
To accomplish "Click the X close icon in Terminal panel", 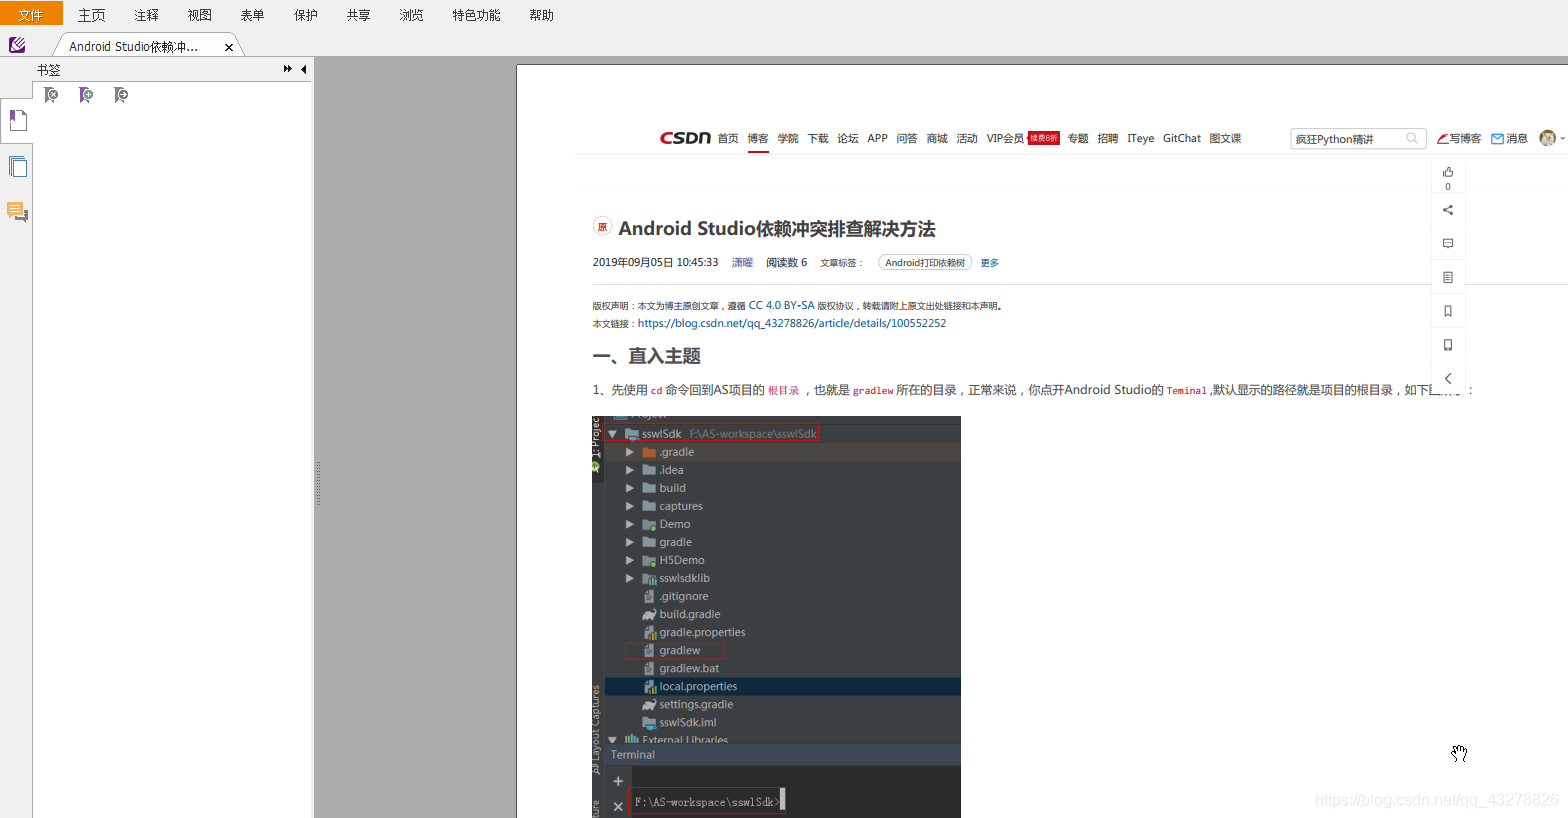I will click(x=618, y=806).
